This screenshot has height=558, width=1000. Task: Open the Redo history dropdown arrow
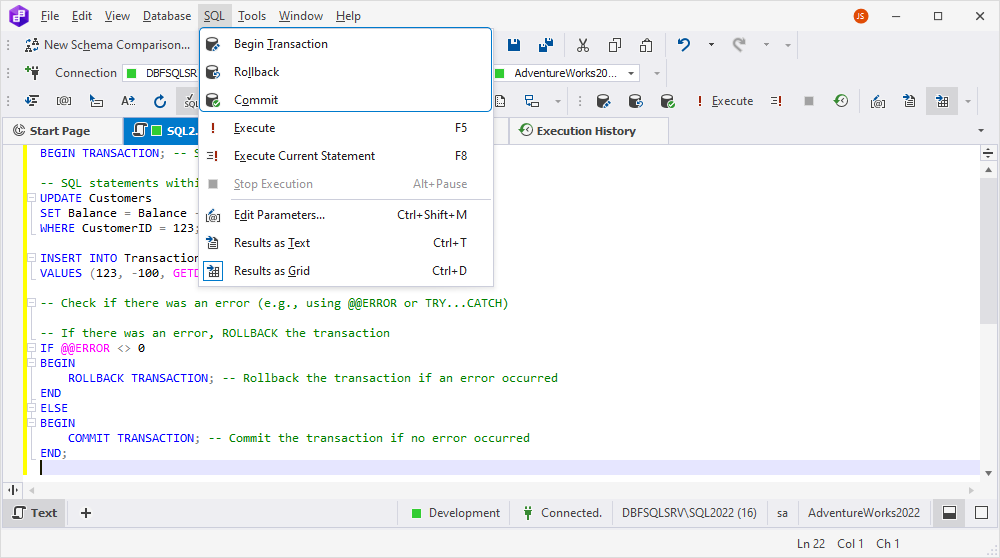click(766, 45)
